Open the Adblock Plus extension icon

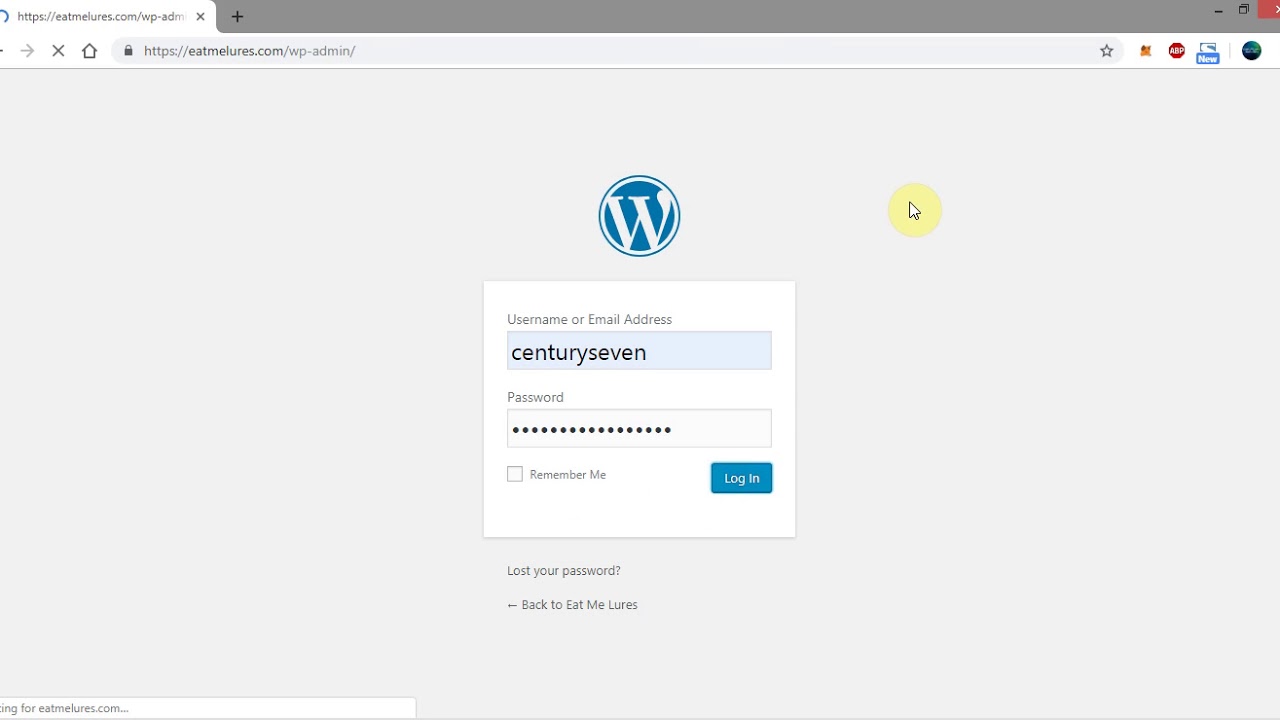[x=1177, y=51]
